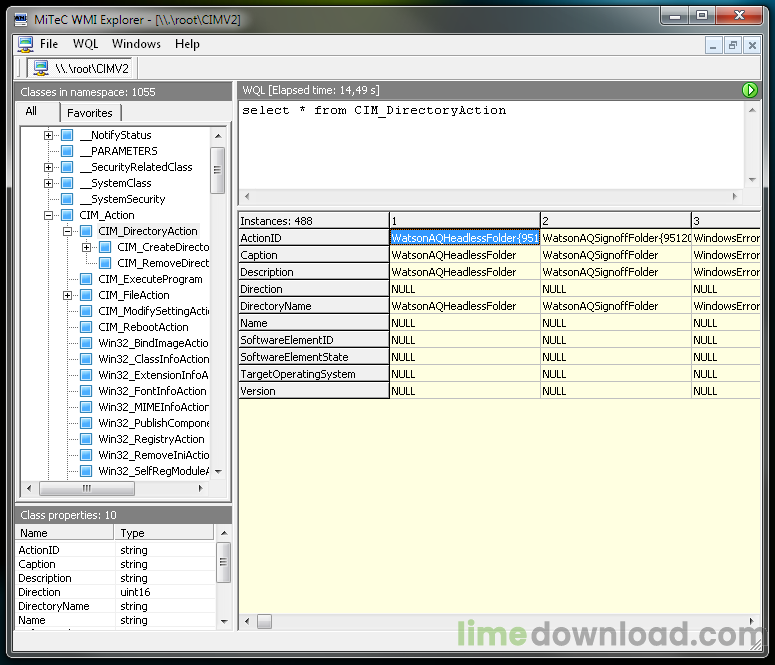Click column 2 header in results grid

tap(615, 221)
